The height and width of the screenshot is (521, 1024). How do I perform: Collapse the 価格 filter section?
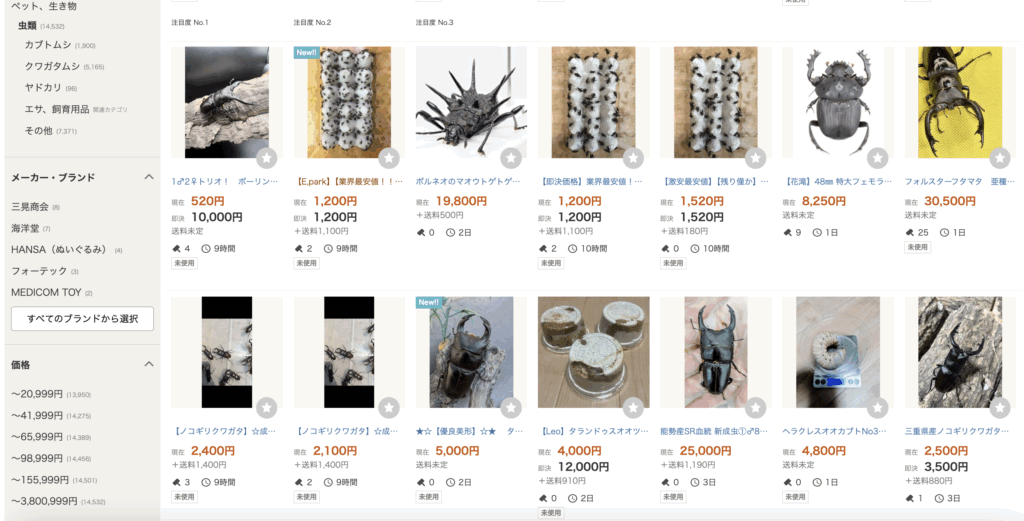coord(149,364)
